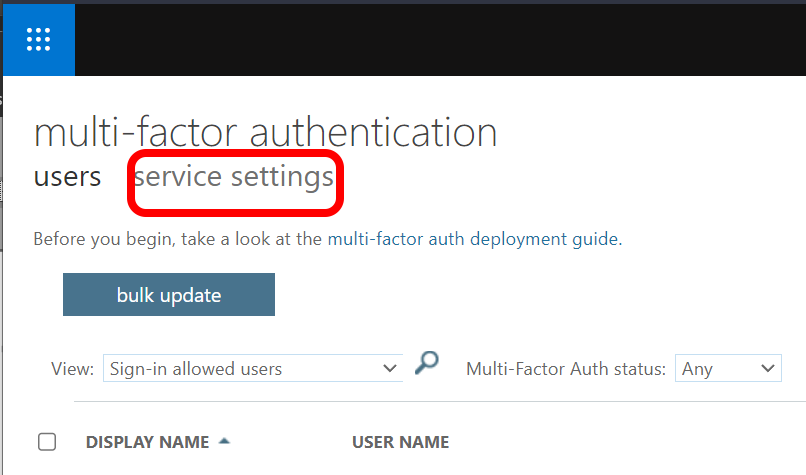This screenshot has height=475, width=806.
Task: Open the app launcher waffle icon
Action: click(38, 40)
